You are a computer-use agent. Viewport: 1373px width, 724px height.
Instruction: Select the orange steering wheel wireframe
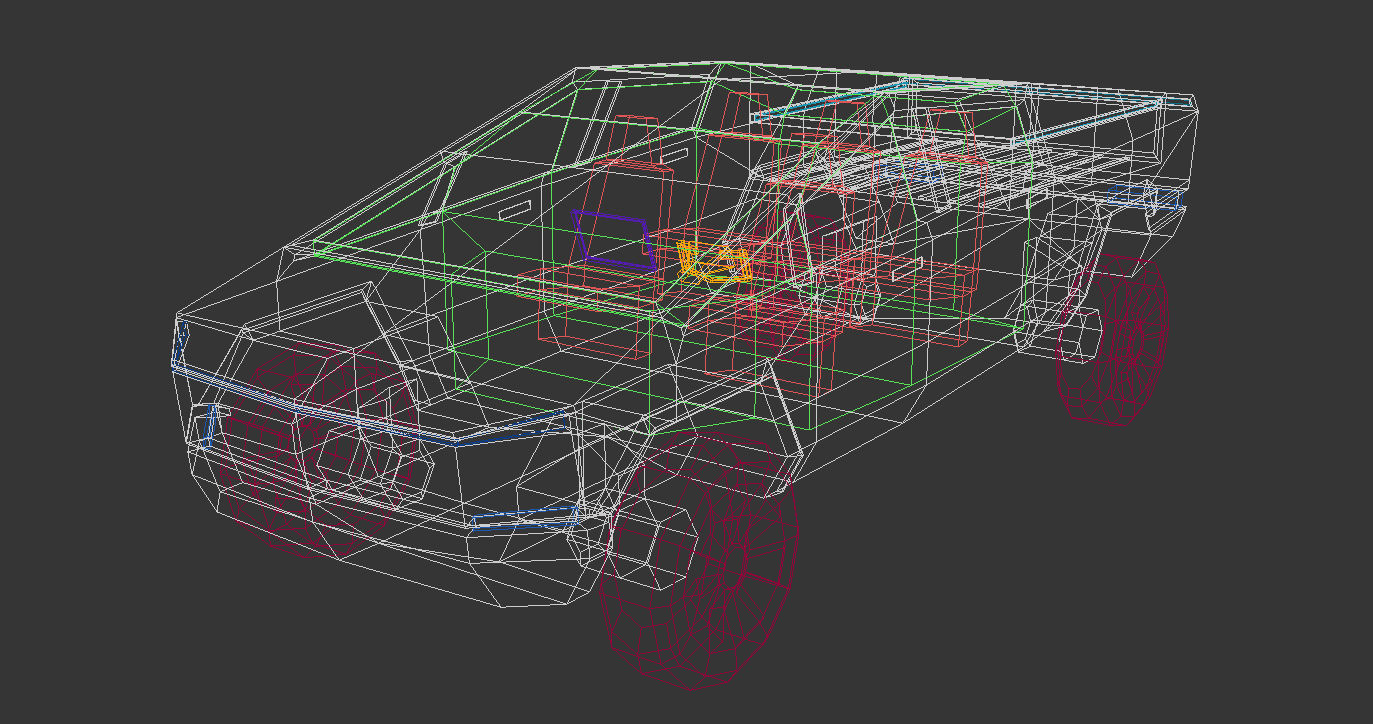pyautogui.click(x=715, y=262)
